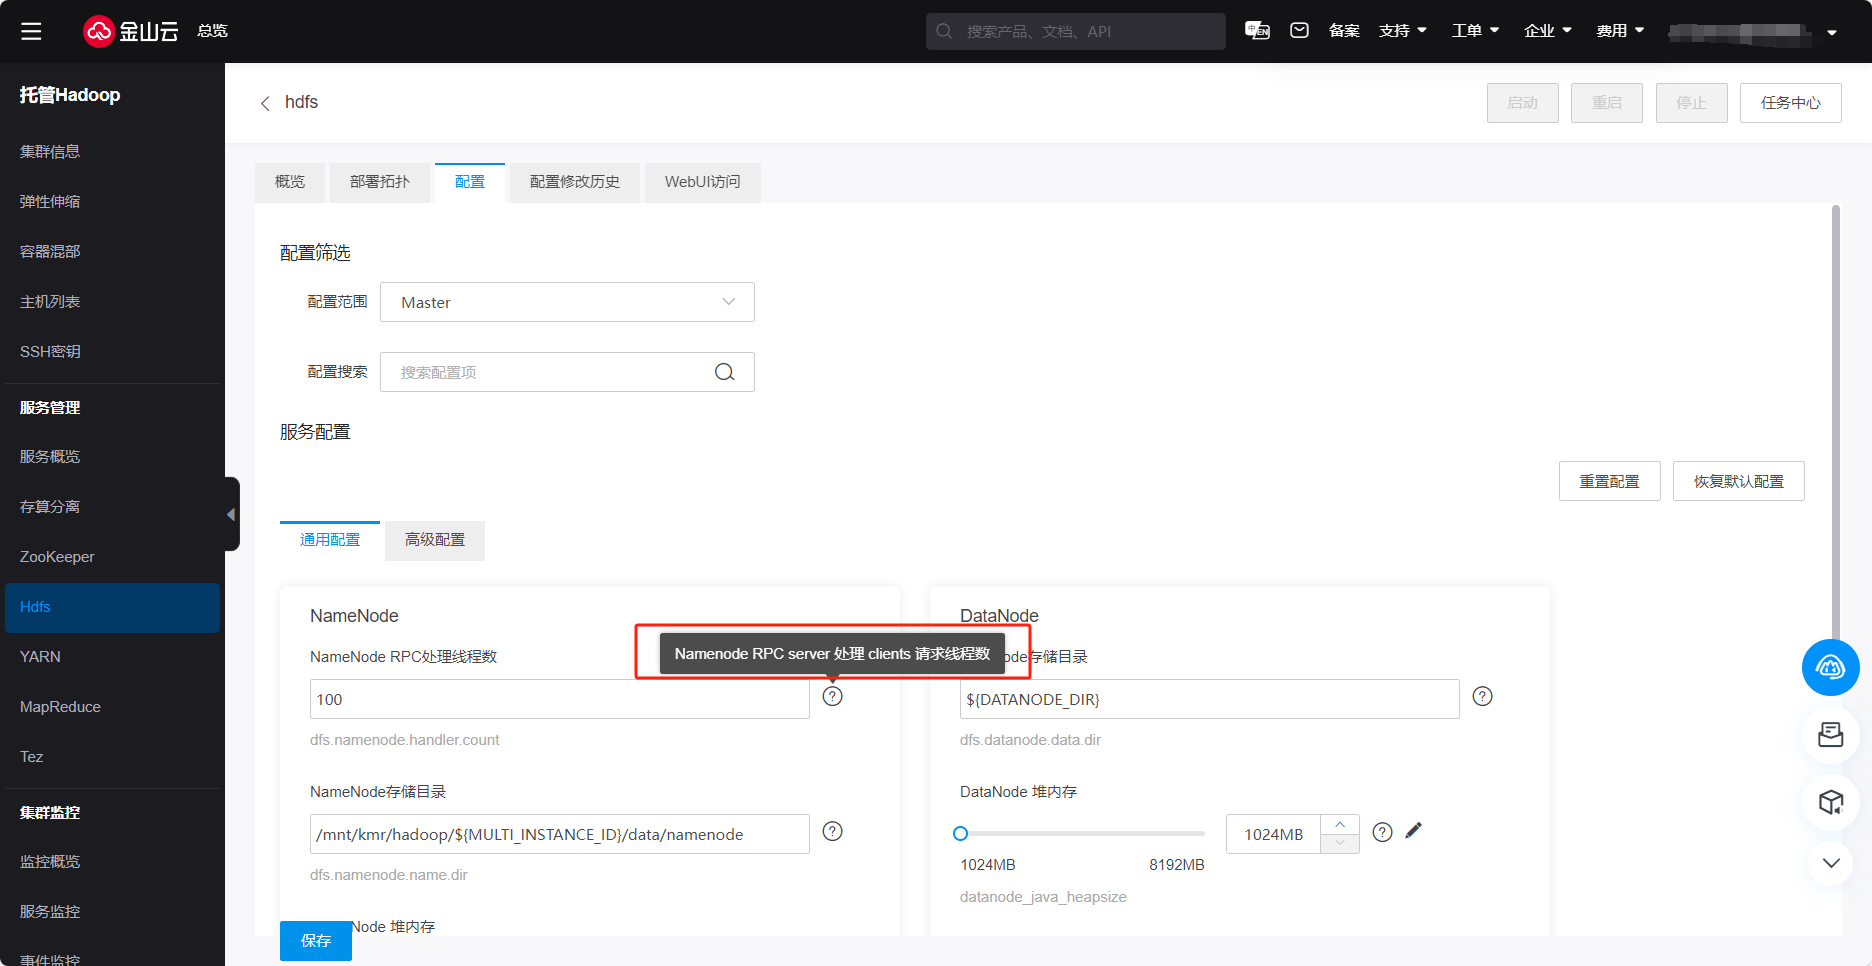
Task: Click search magnifier in config search box
Action: pos(725,372)
